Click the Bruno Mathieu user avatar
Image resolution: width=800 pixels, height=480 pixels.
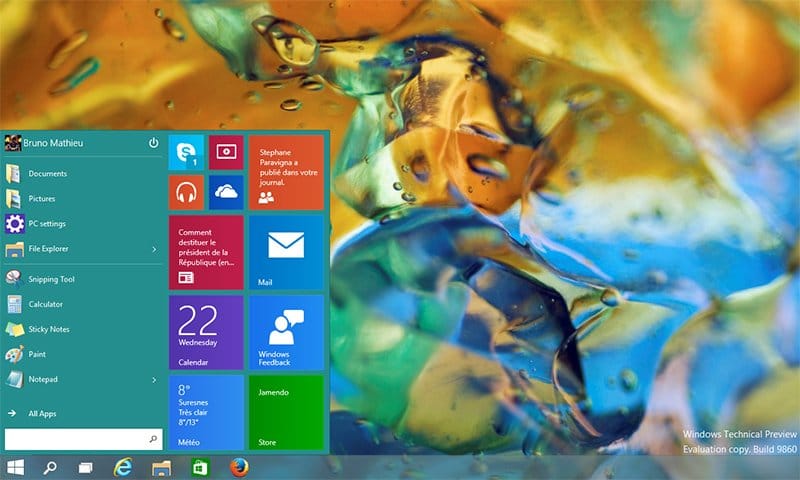pyautogui.click(x=13, y=143)
